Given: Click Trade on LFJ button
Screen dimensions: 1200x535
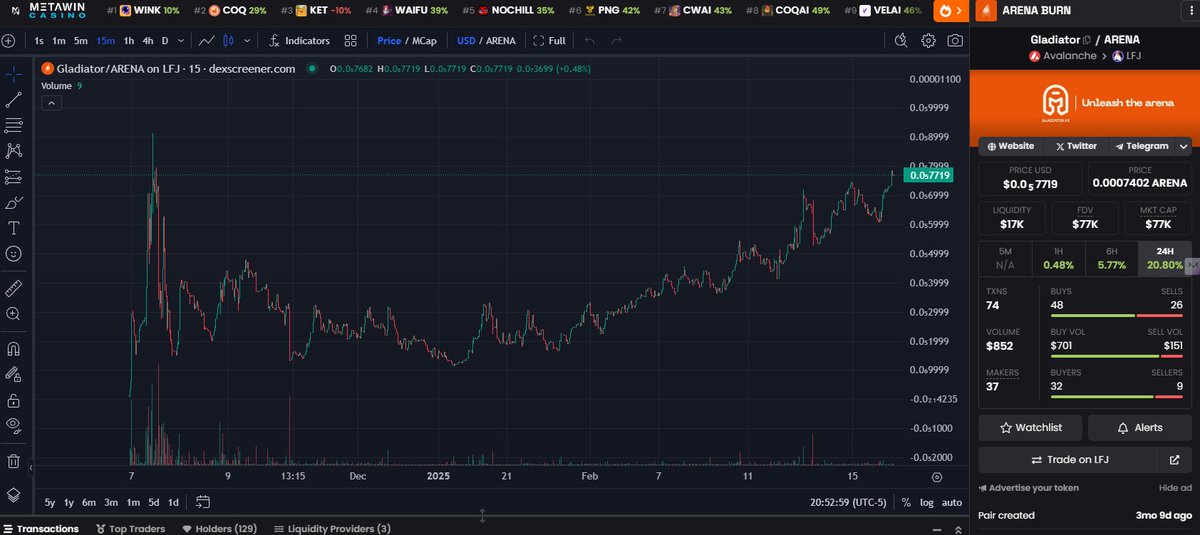Looking at the screenshot, I should pyautogui.click(x=1068, y=460).
